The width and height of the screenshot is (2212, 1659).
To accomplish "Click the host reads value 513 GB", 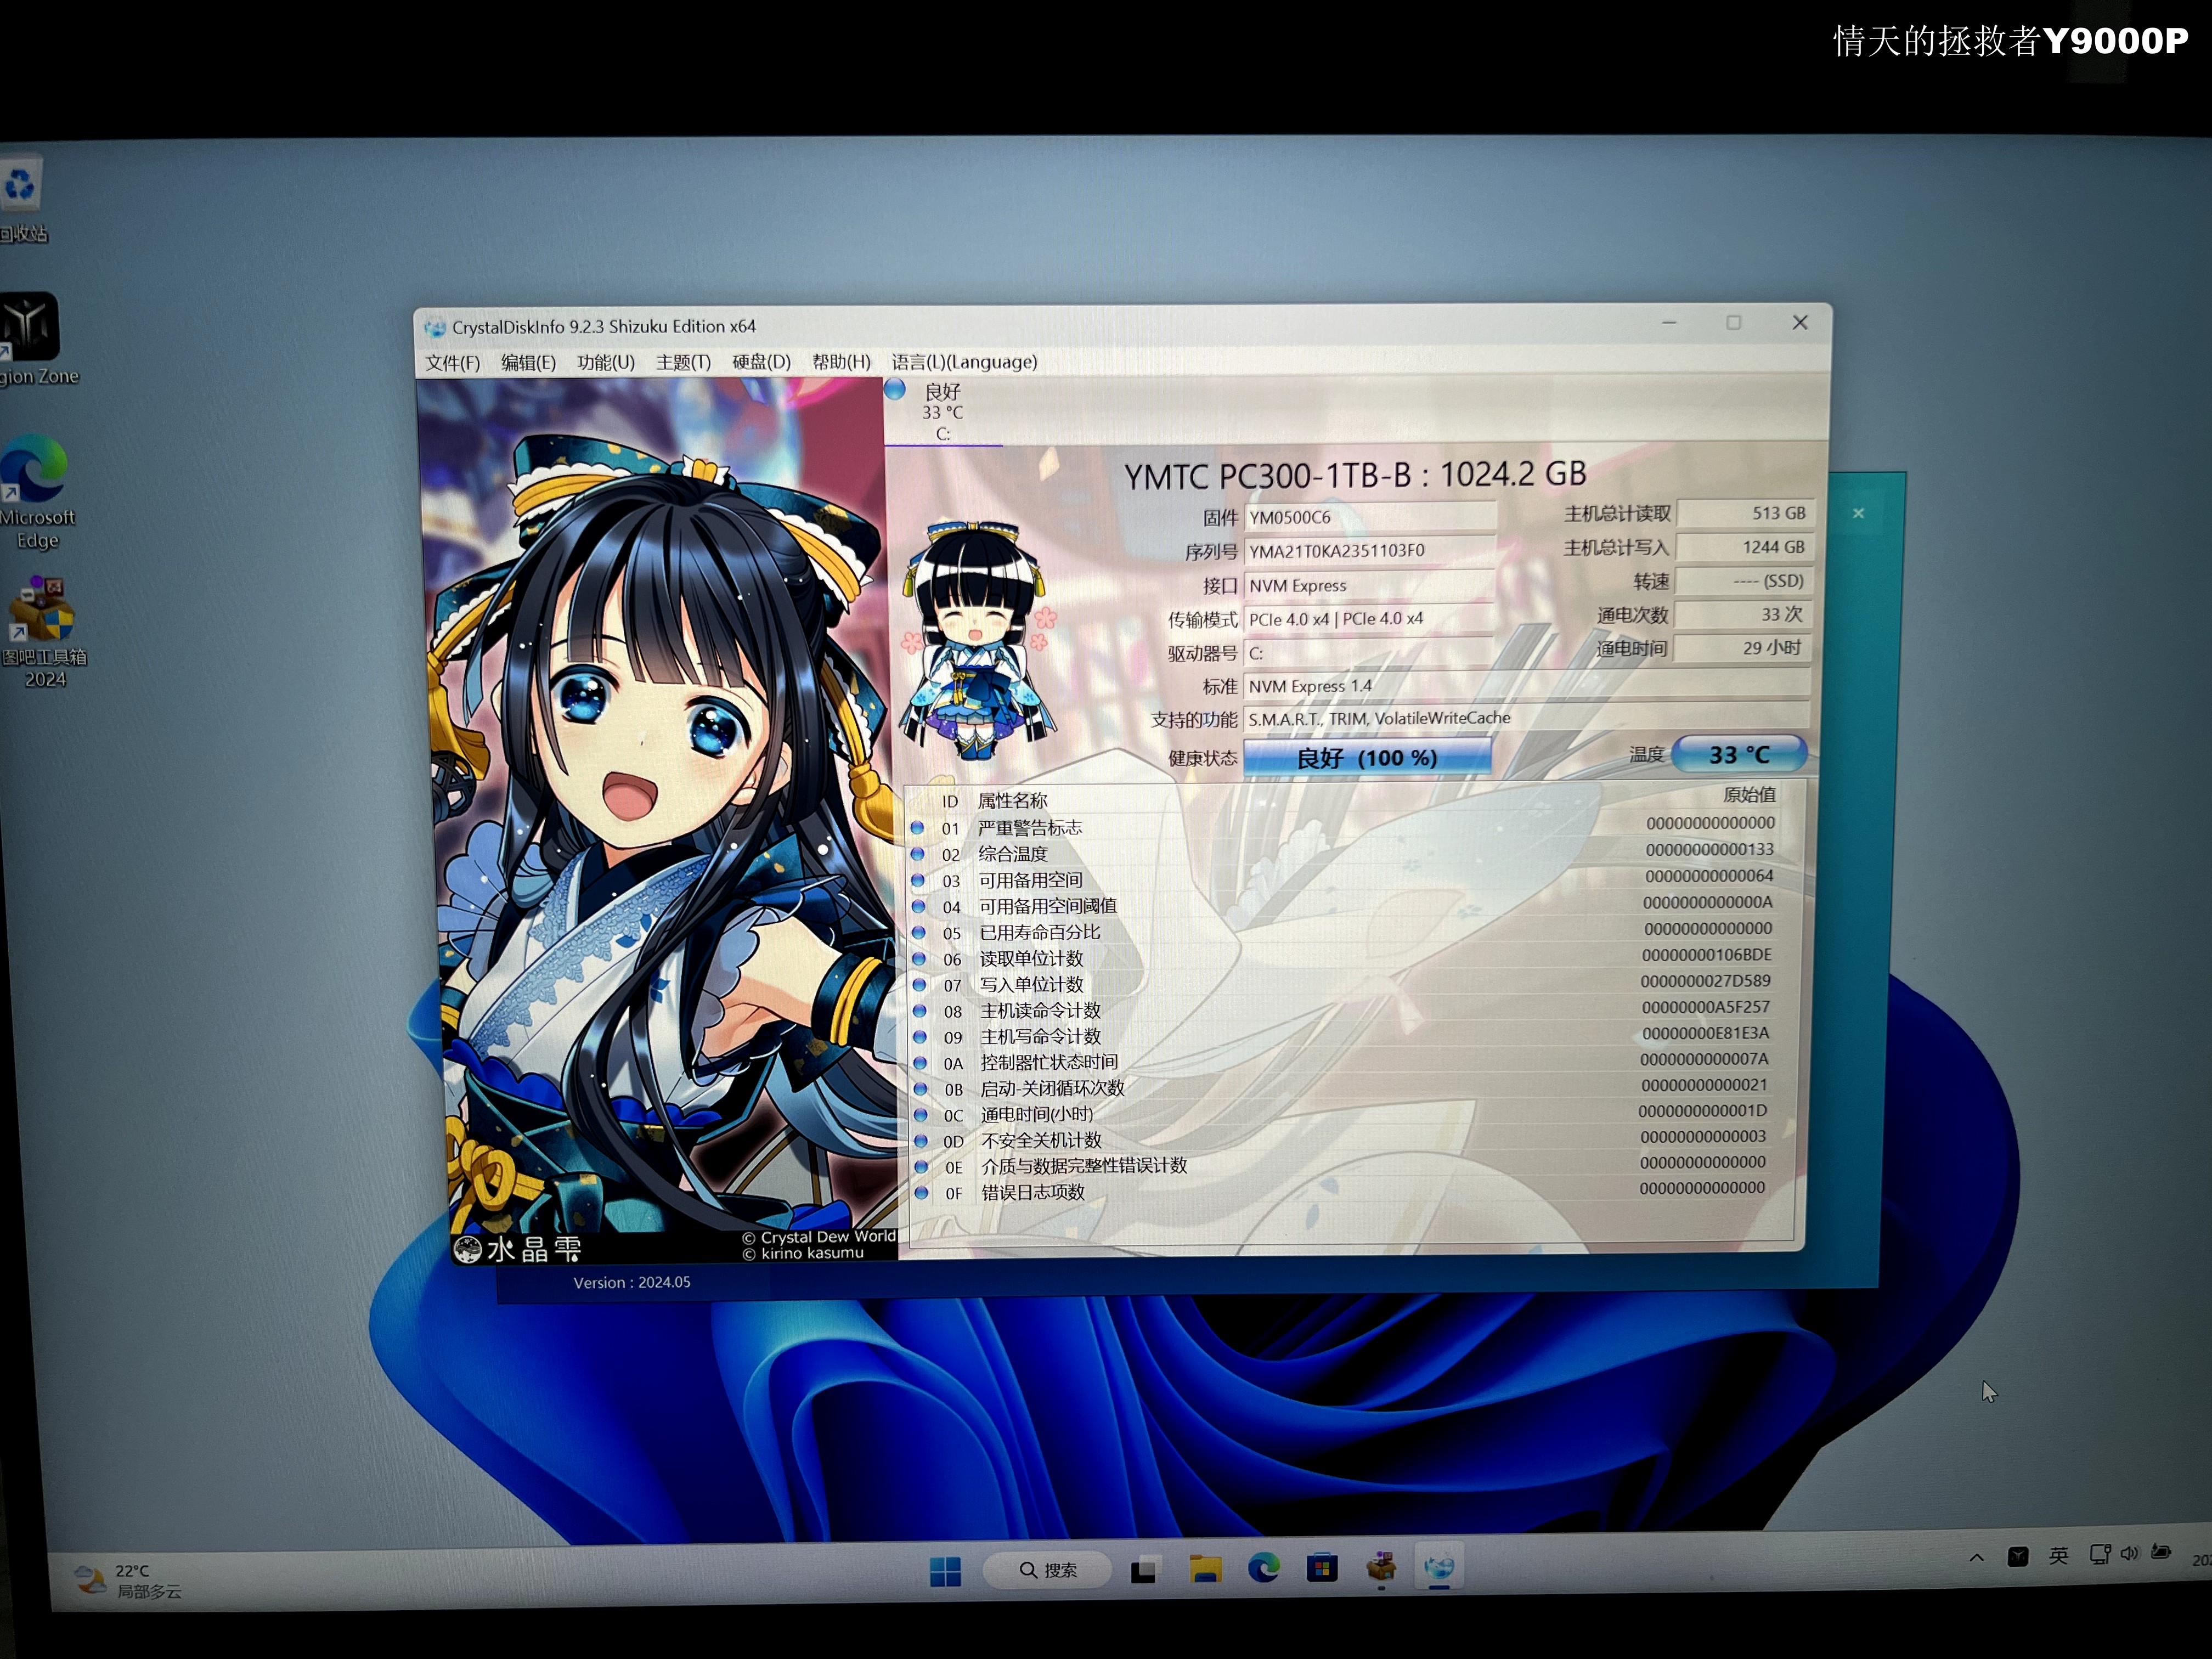I will 1745,513.
